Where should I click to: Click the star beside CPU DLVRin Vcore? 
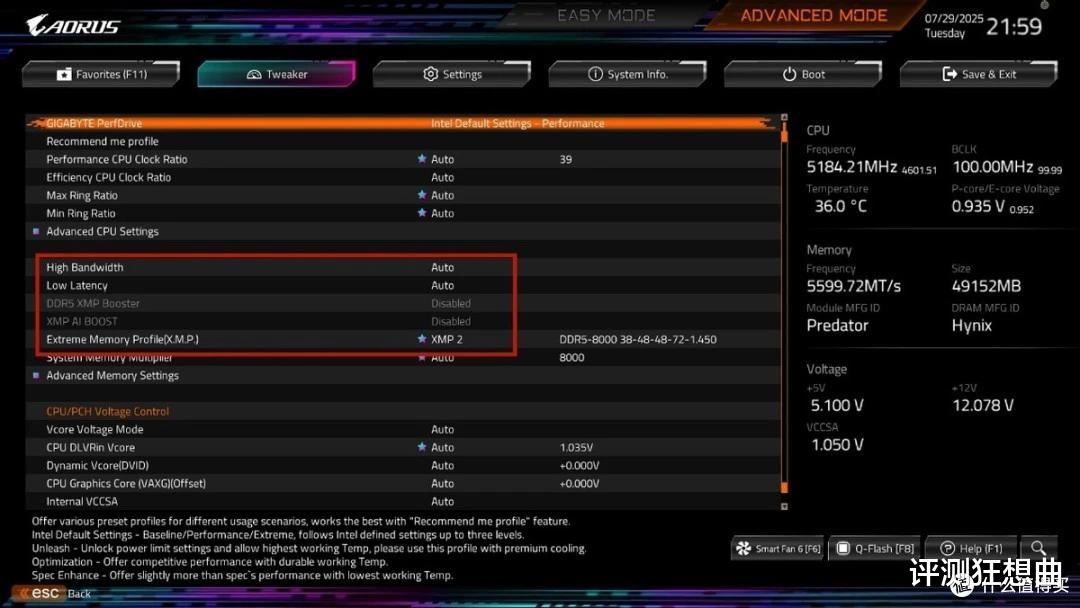point(422,447)
